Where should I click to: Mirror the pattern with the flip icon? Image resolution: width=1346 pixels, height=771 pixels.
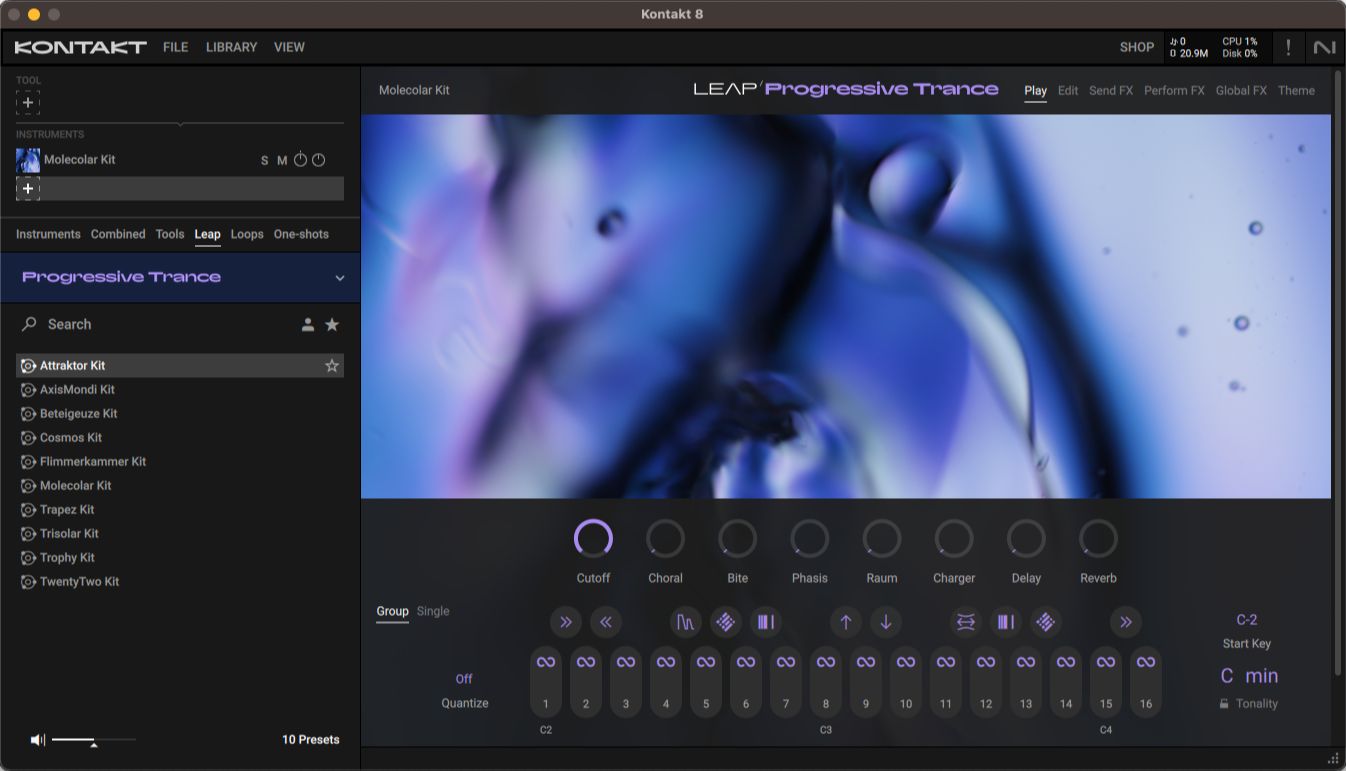[966, 622]
